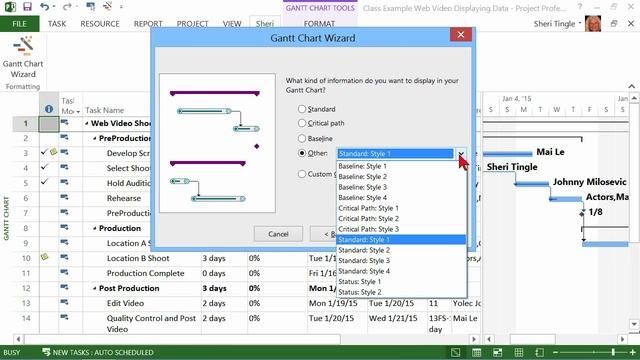Collapse the ribbon with the chevron

click(x=631, y=87)
